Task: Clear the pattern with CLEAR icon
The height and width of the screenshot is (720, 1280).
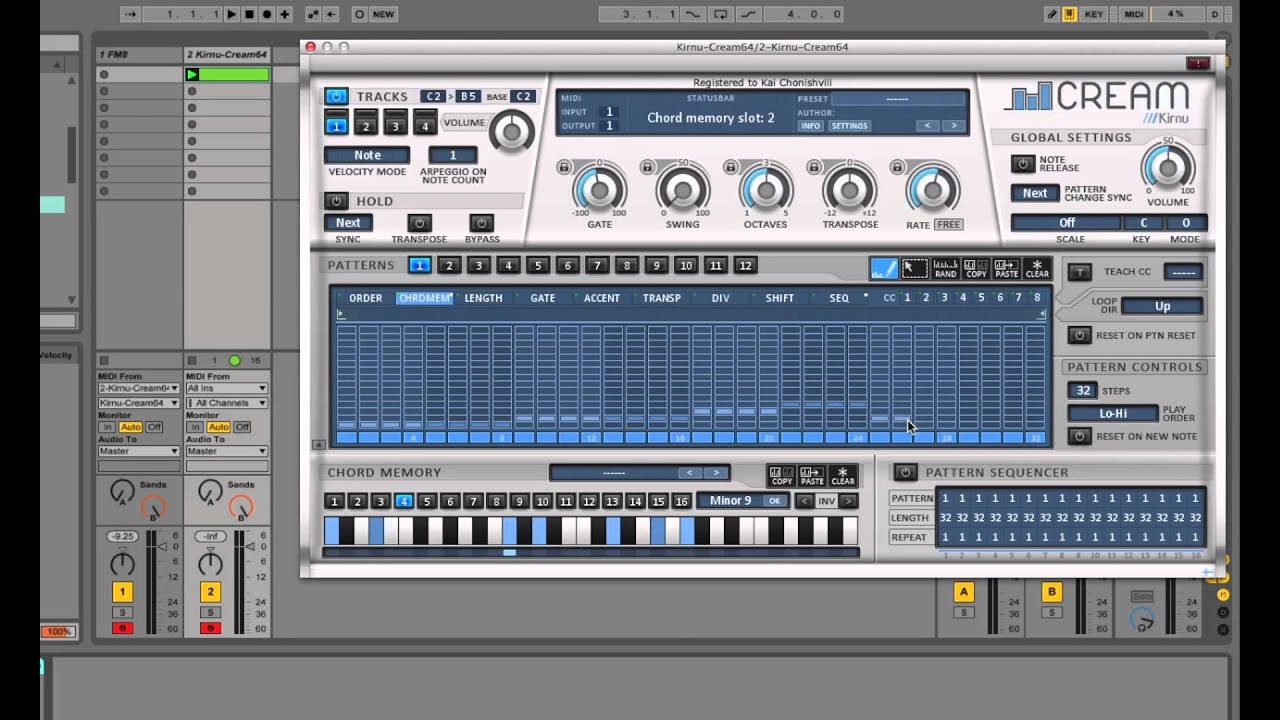Action: pyautogui.click(x=1037, y=268)
